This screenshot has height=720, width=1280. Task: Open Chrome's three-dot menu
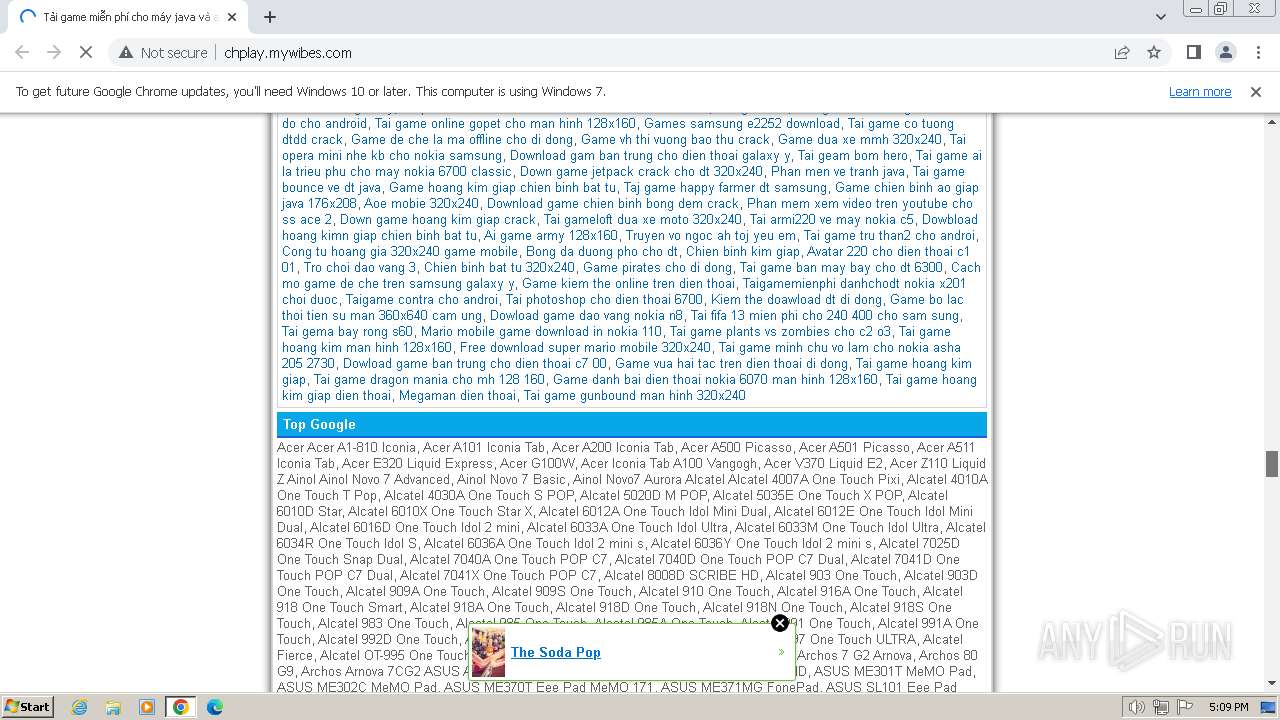(x=1258, y=53)
